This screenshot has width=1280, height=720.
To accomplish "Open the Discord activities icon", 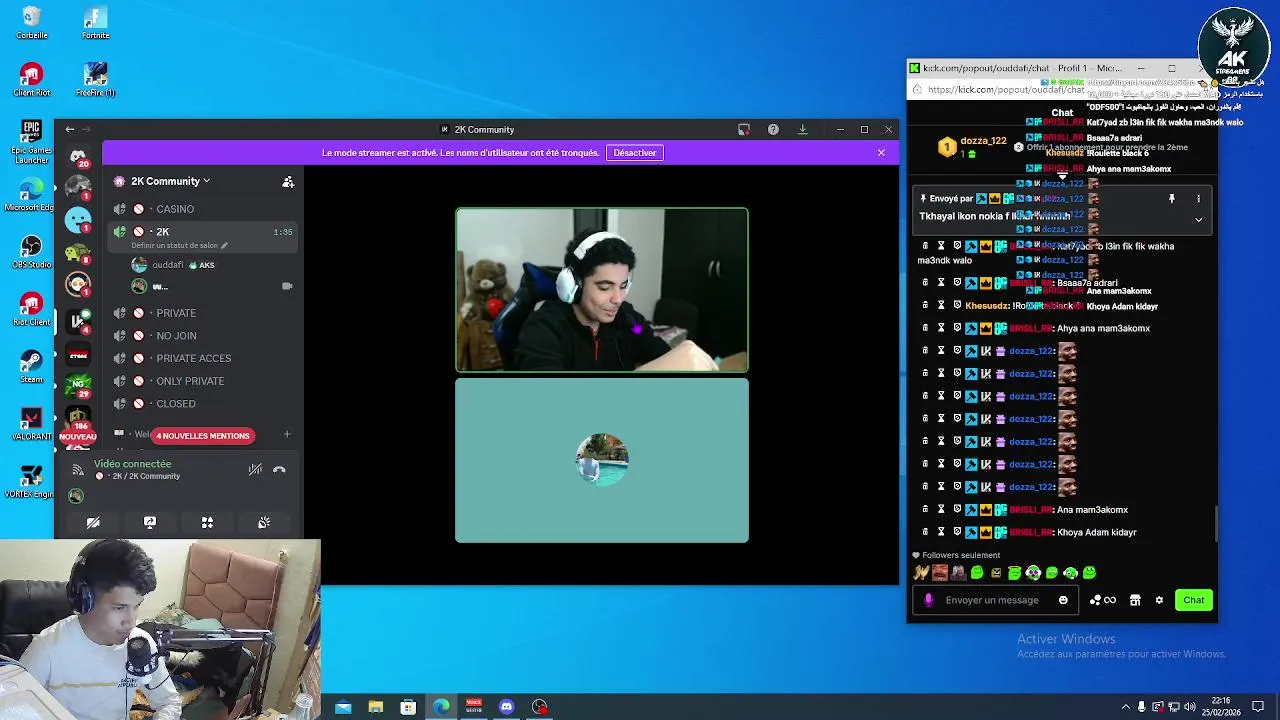I will [207, 522].
